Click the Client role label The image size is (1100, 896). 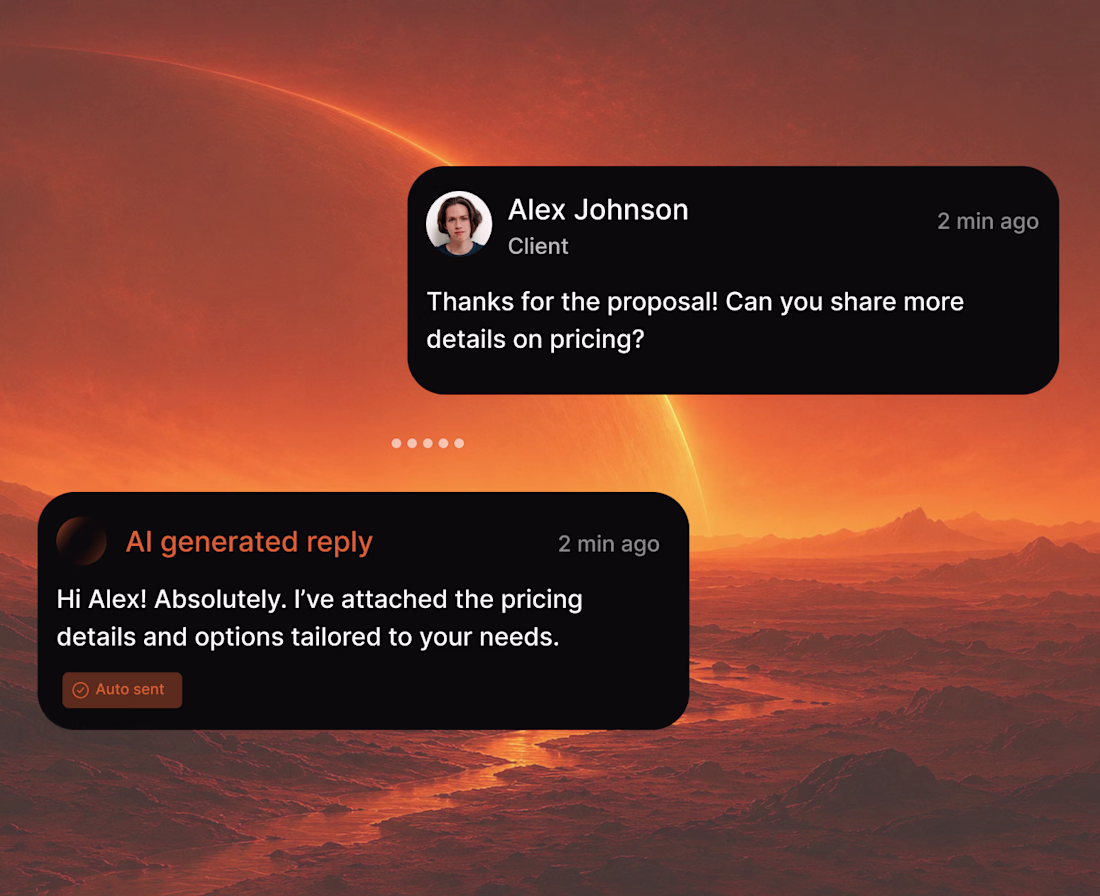[538, 246]
